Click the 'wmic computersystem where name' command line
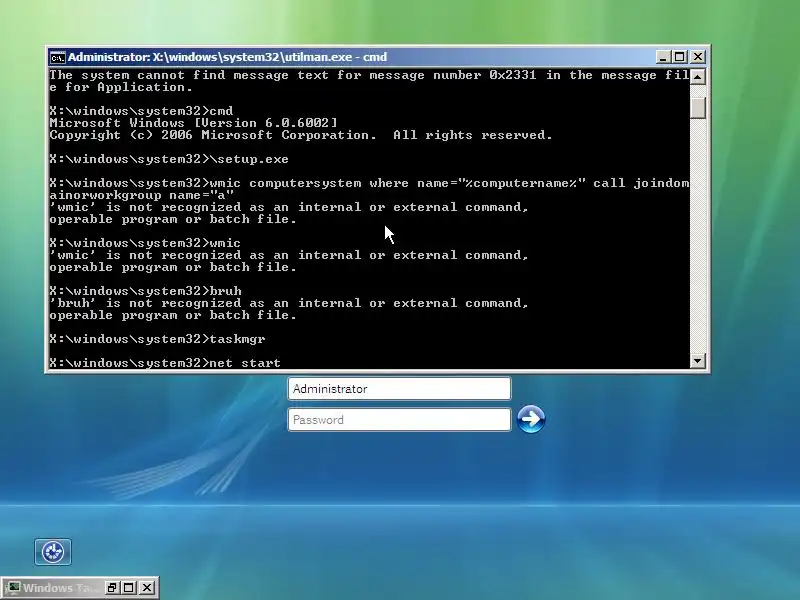The width and height of the screenshot is (800, 600). point(369,189)
